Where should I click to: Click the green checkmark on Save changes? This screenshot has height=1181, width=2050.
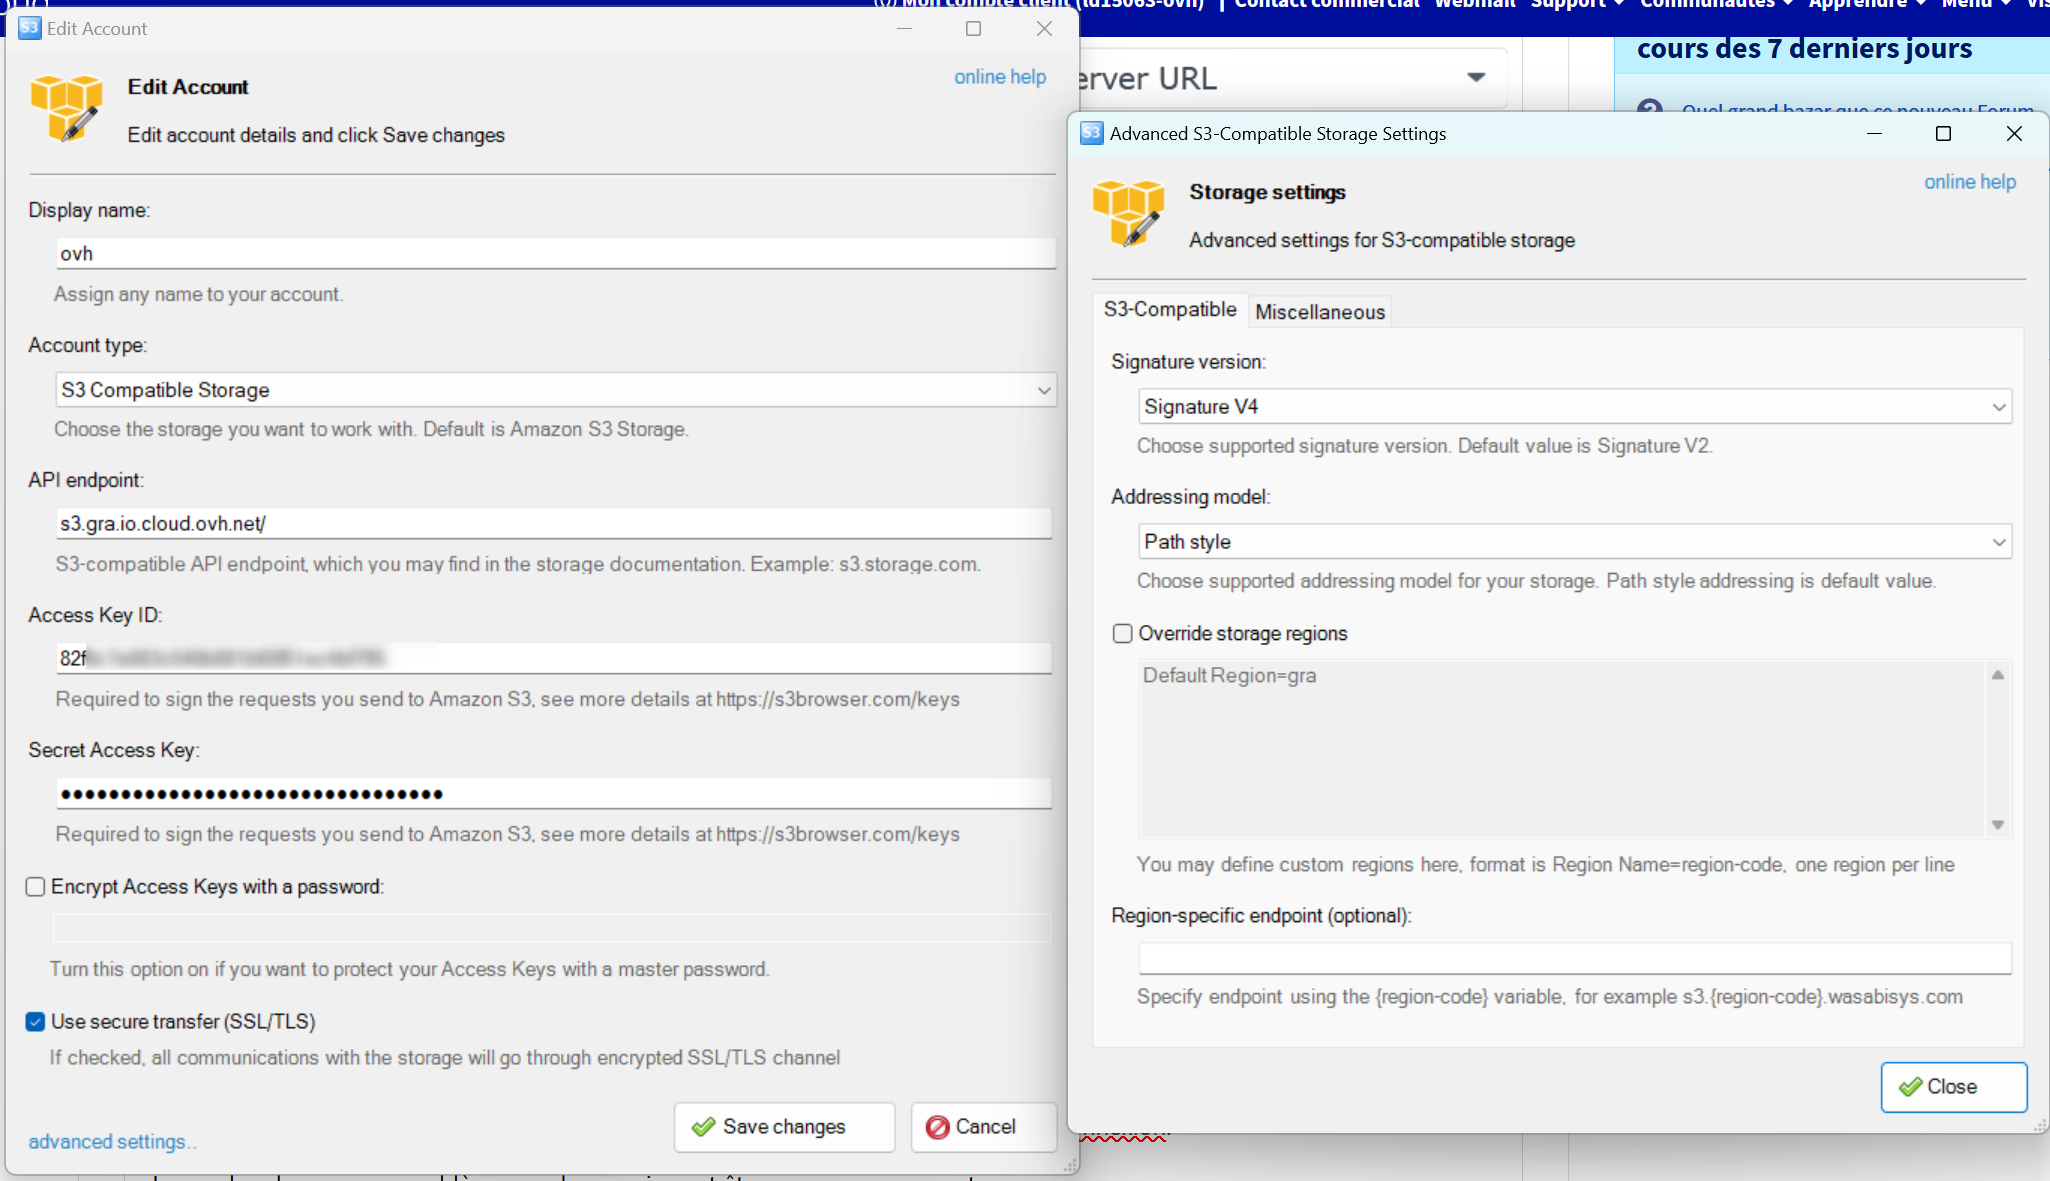coord(703,1127)
